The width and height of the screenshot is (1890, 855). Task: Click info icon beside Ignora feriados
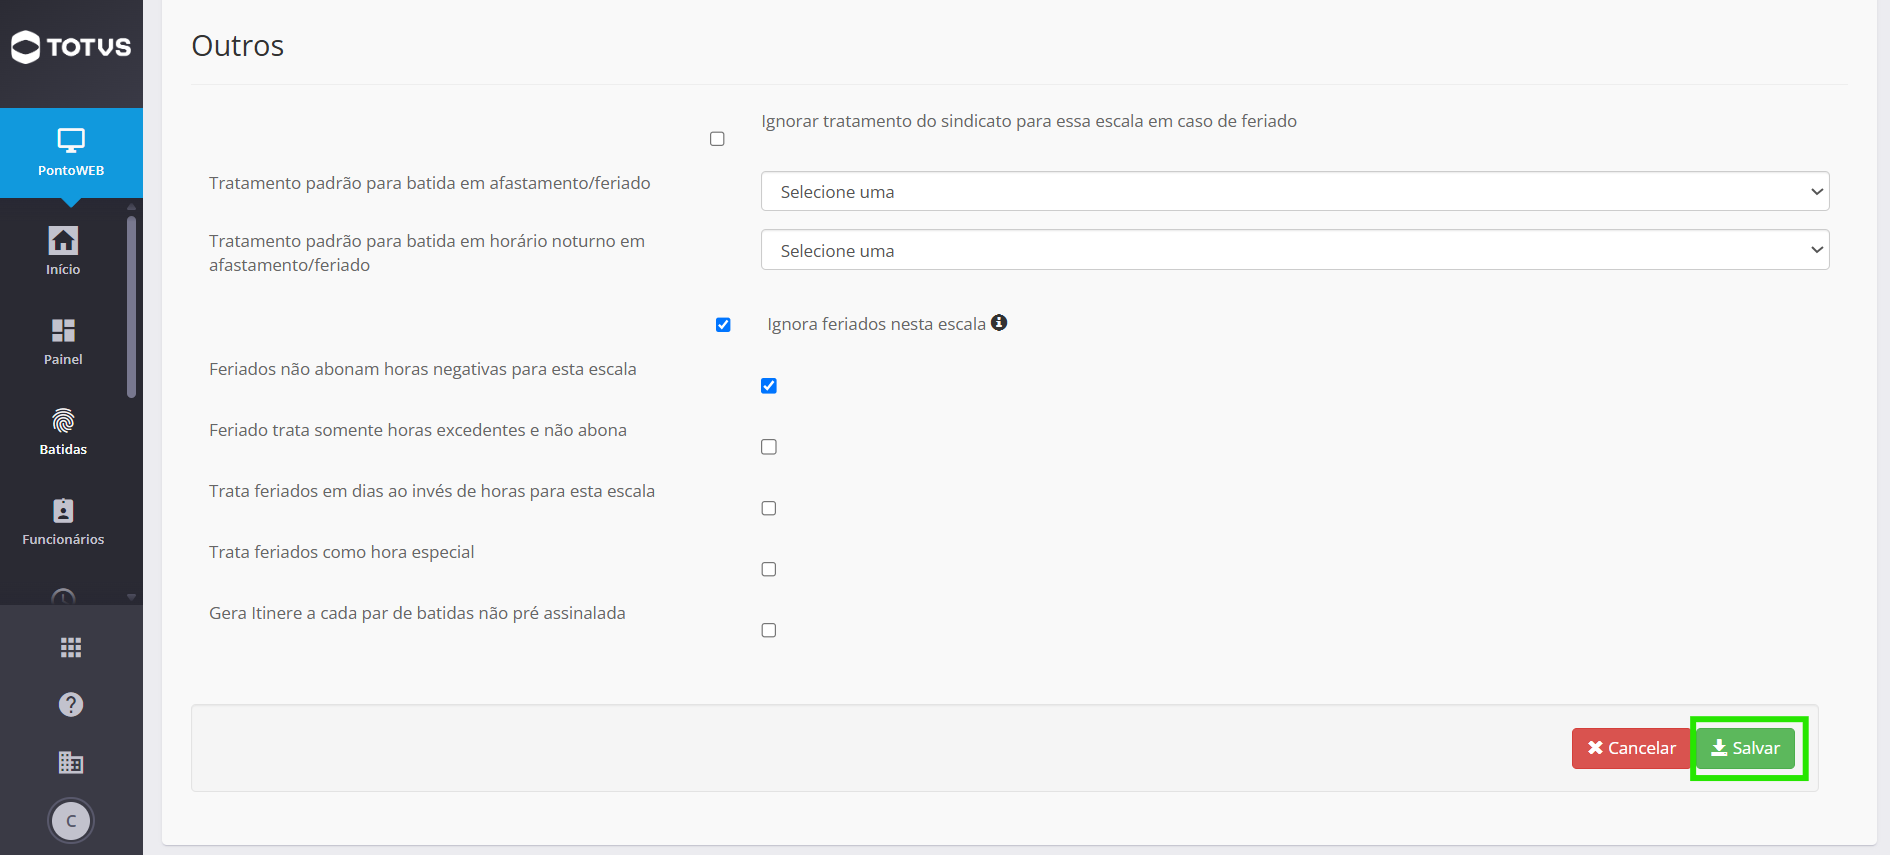point(999,323)
